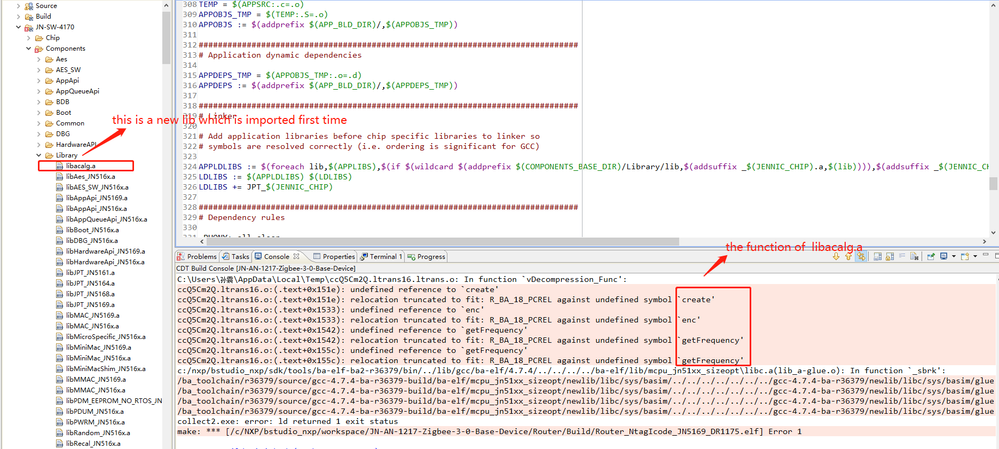The image size is (999, 449).
Task: Click the libAppApi_JN5169.a file icon
Action: coord(59,198)
